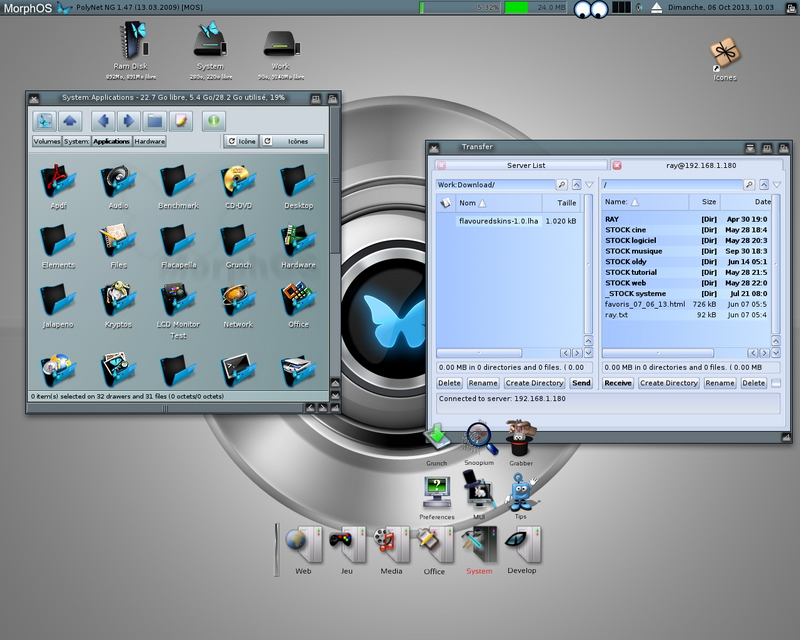Browse local path with magnifier button

(561, 185)
